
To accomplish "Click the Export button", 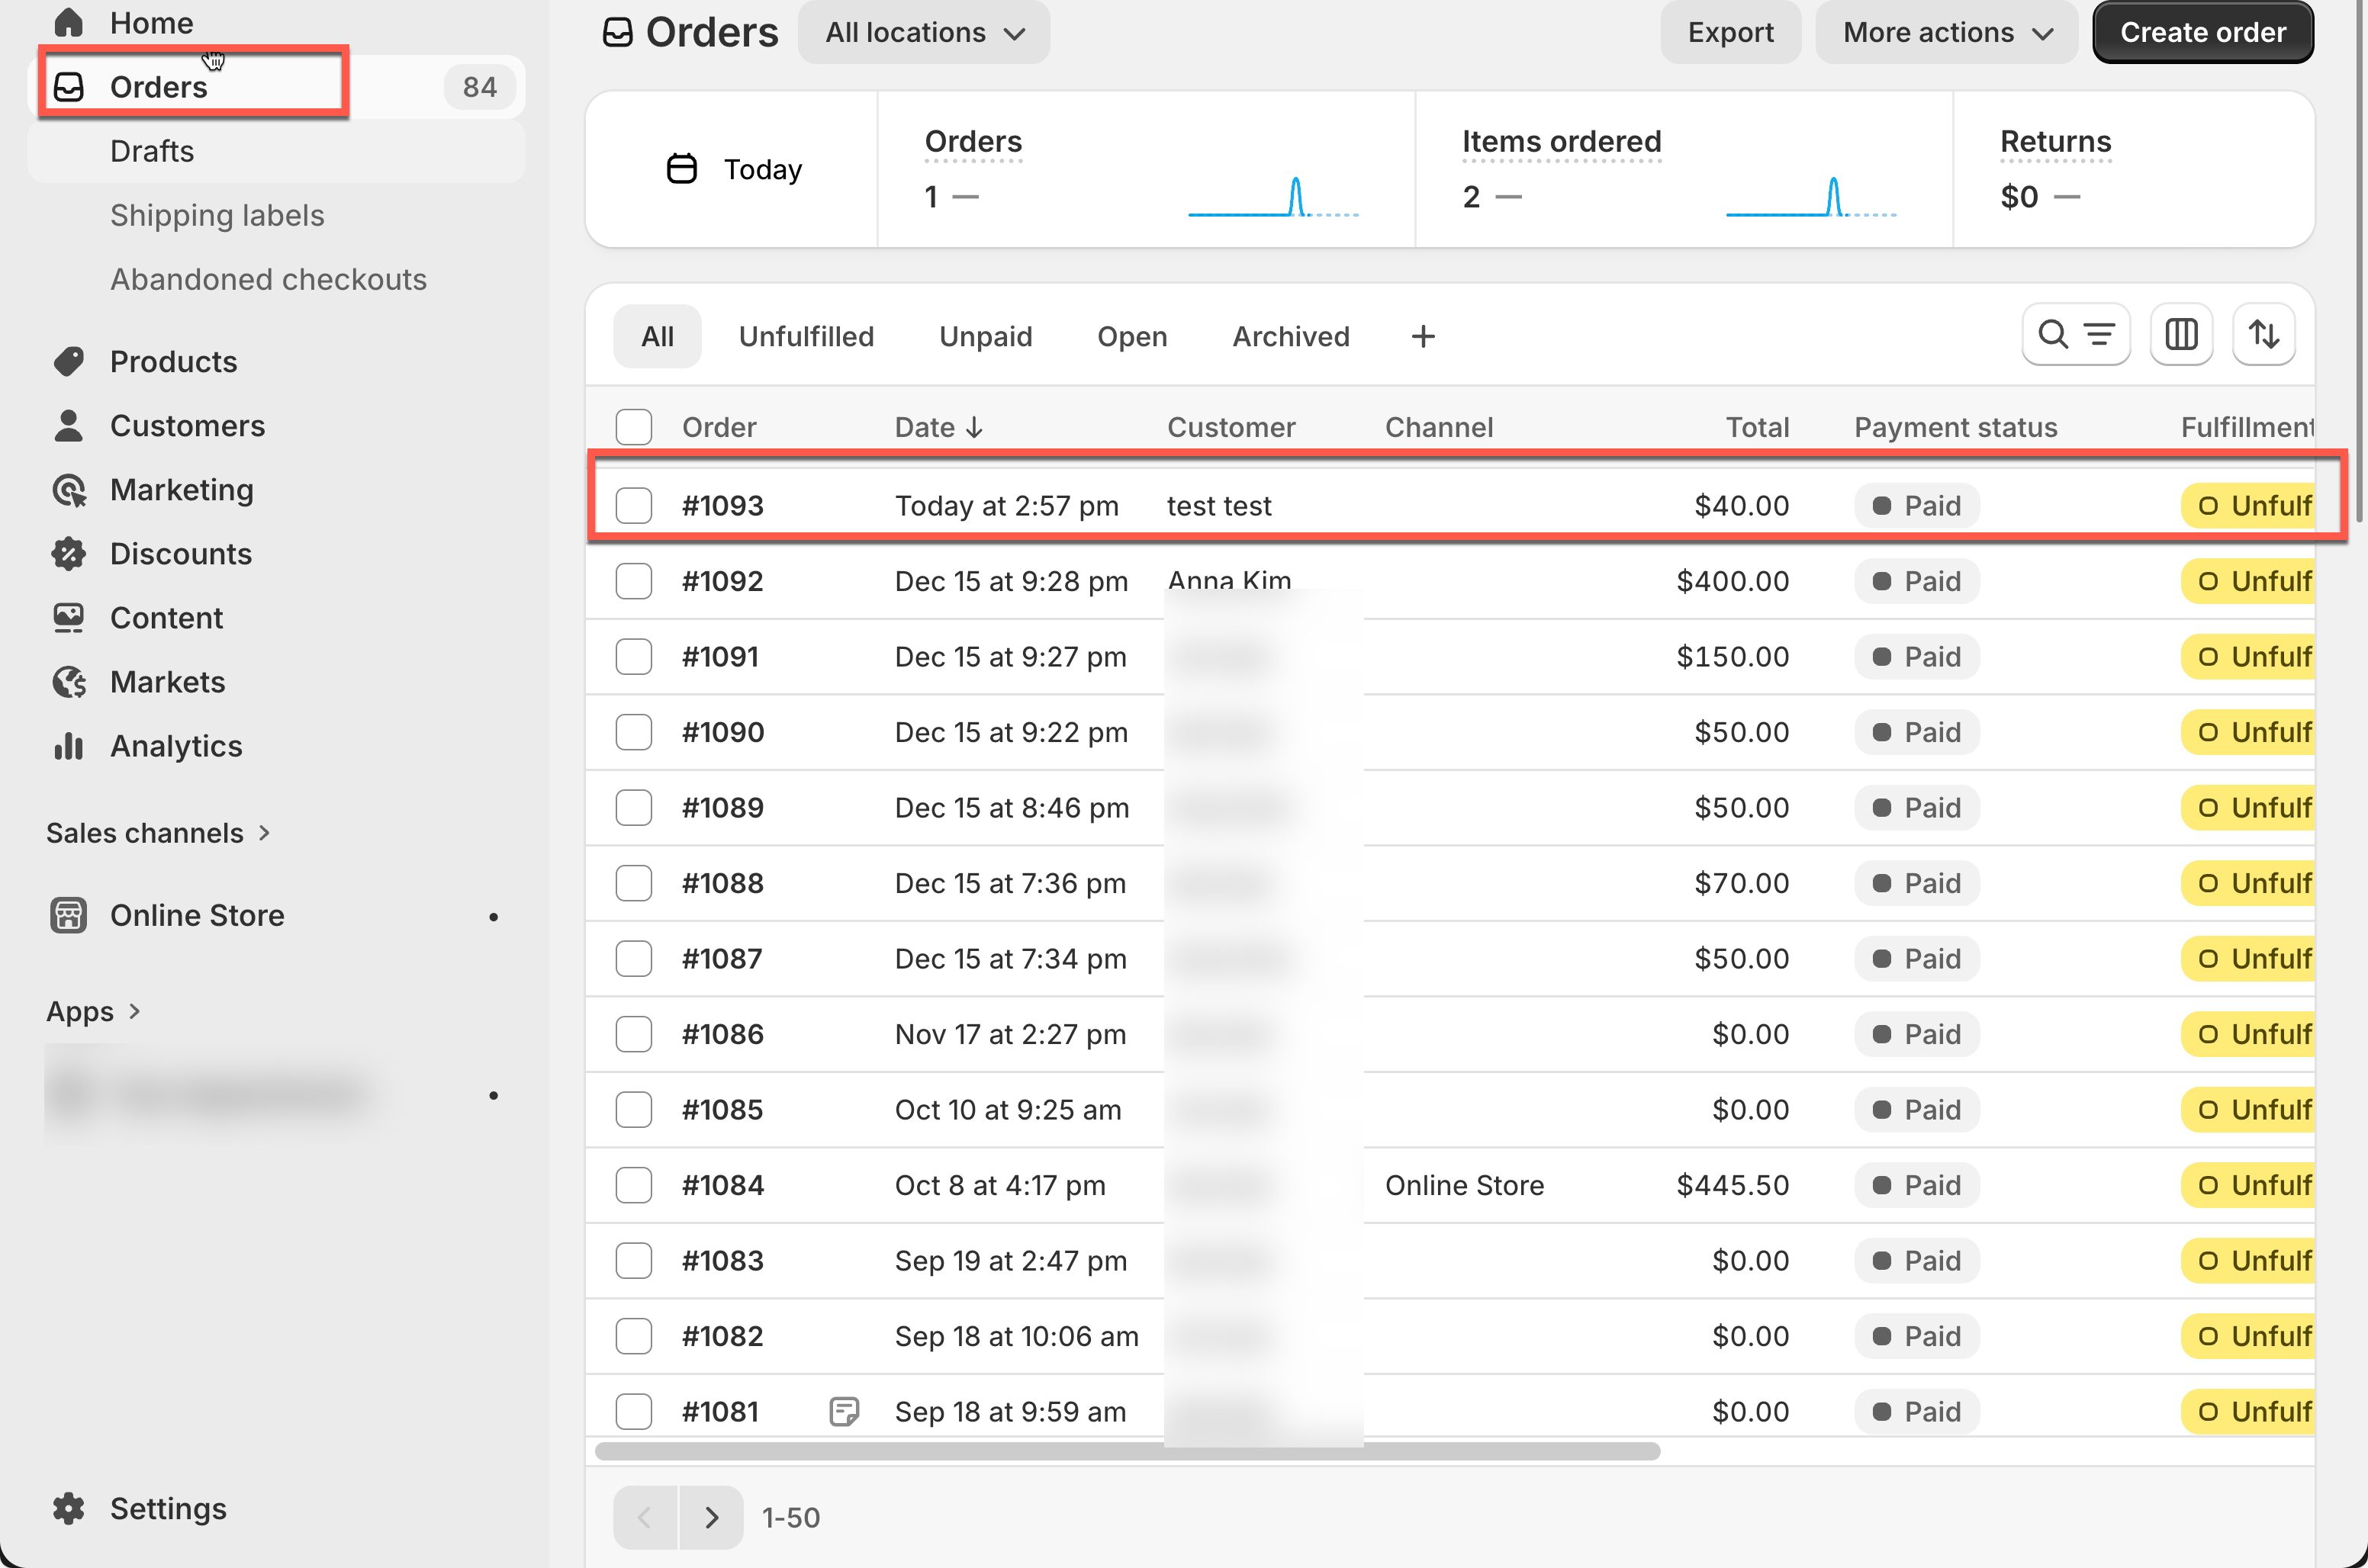I will point(1730,33).
